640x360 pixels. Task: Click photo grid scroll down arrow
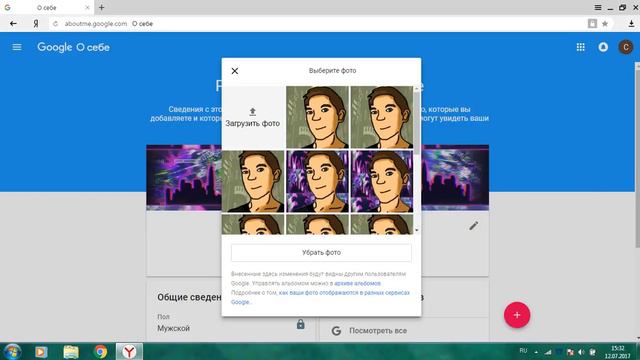click(416, 231)
